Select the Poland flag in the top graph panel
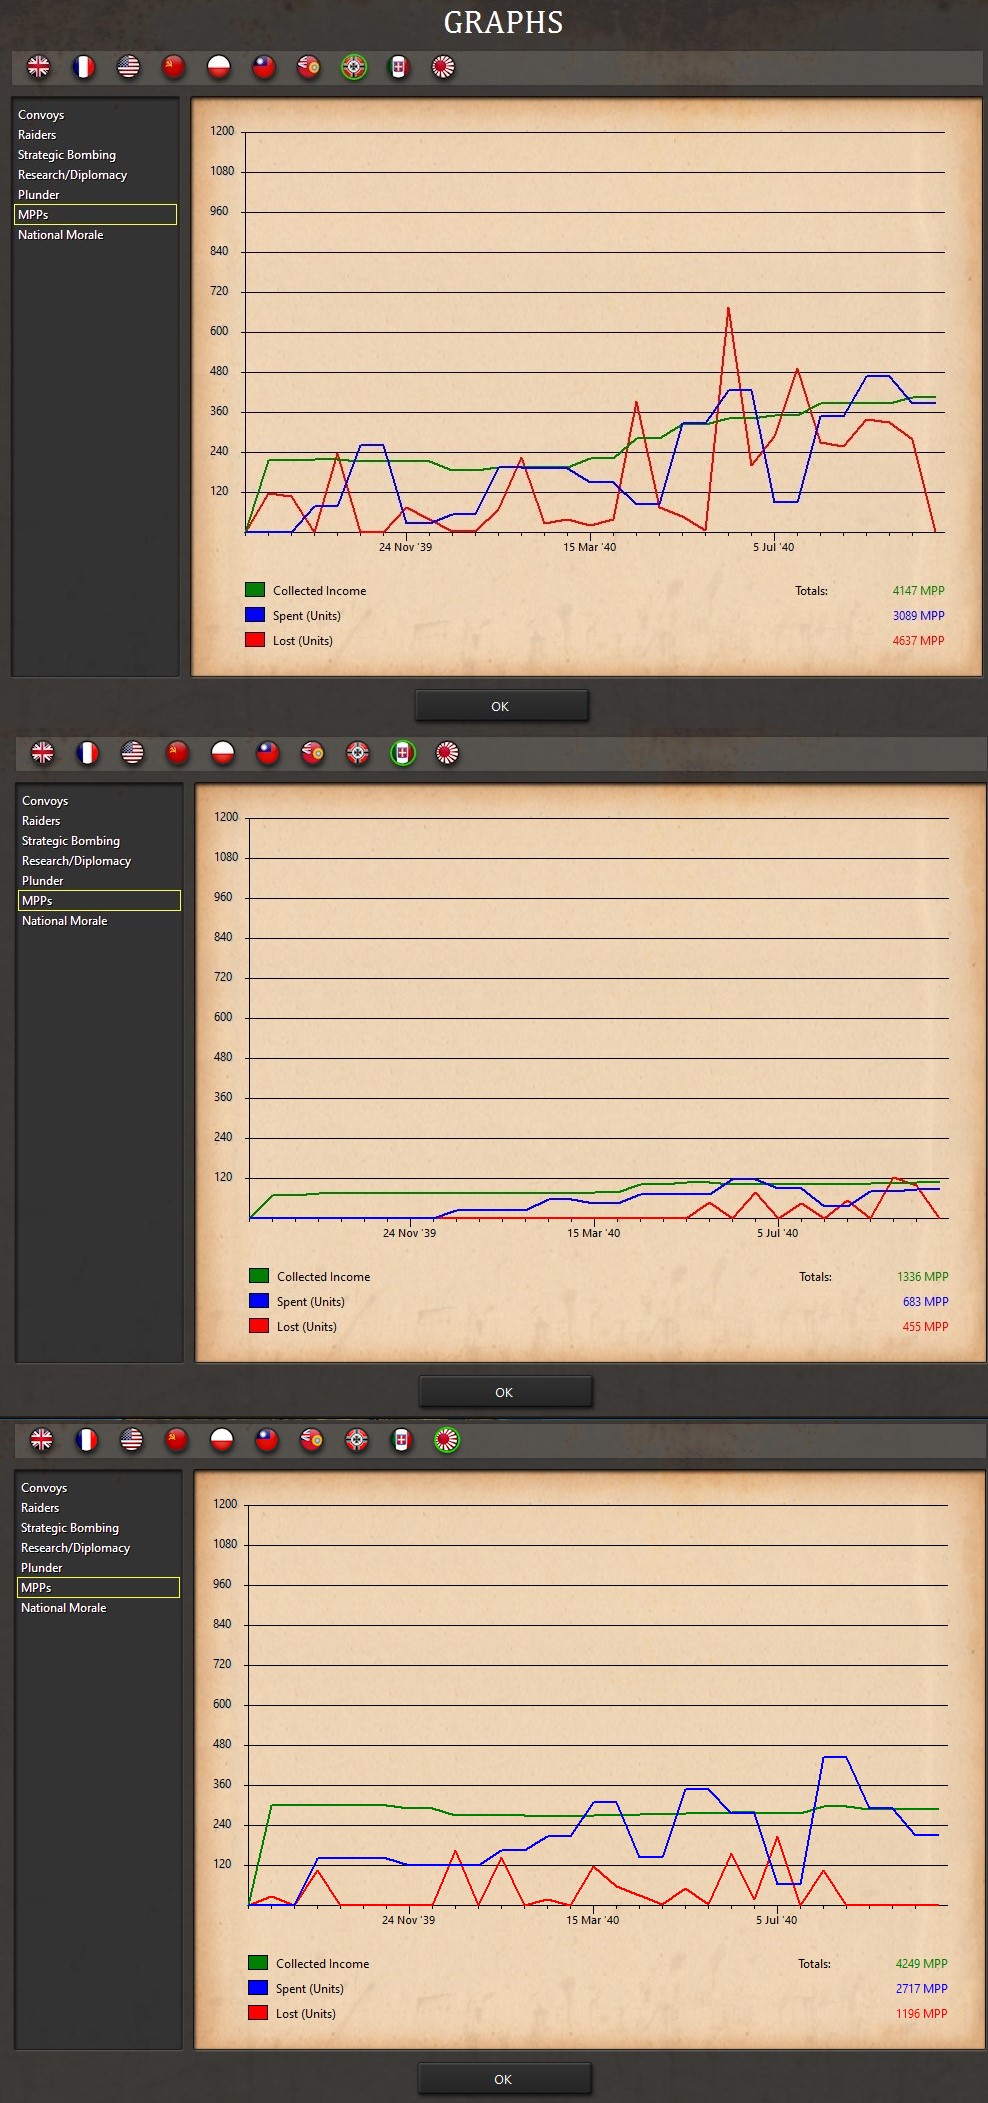 [x=218, y=67]
